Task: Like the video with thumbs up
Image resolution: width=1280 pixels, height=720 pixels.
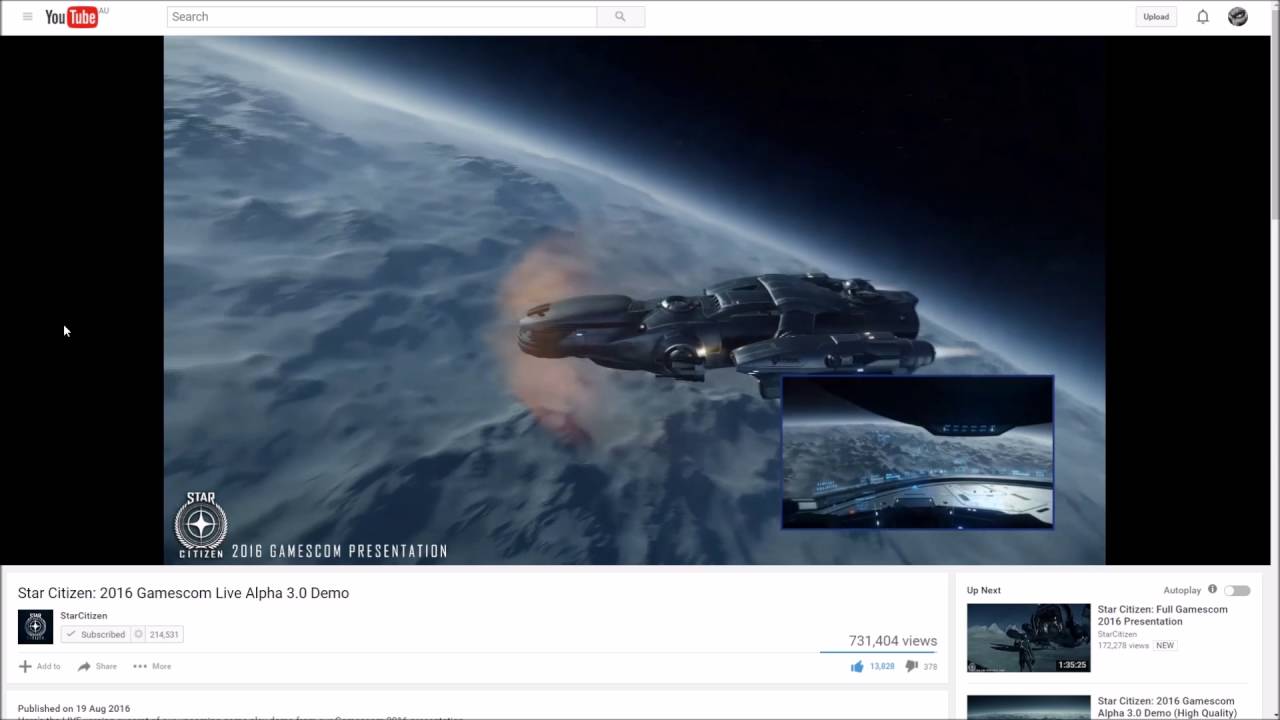Action: [857, 666]
